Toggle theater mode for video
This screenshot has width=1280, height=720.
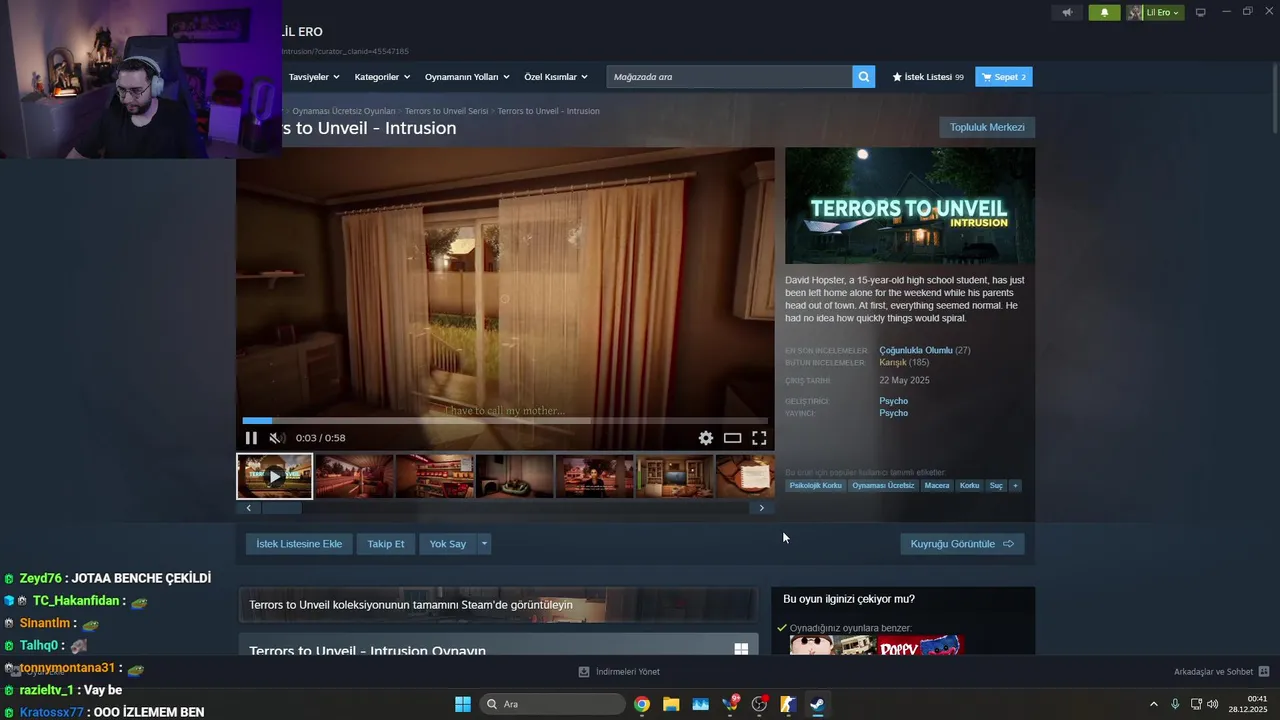(x=732, y=438)
